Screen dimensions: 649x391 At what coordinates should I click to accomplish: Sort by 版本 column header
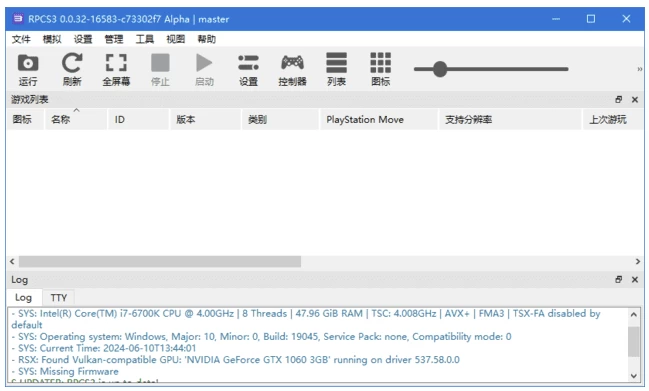click(x=205, y=120)
